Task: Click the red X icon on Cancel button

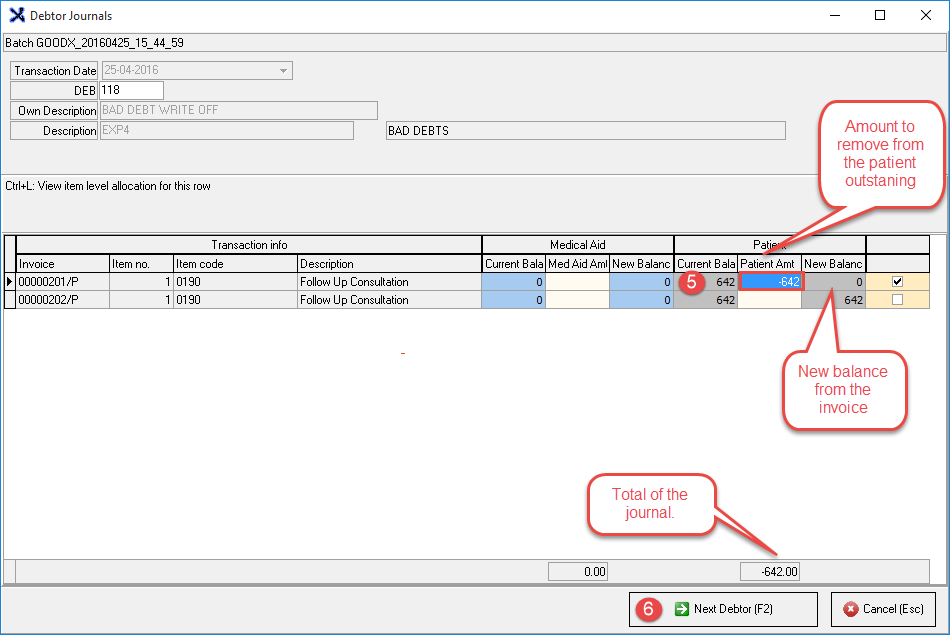Action: [x=851, y=608]
